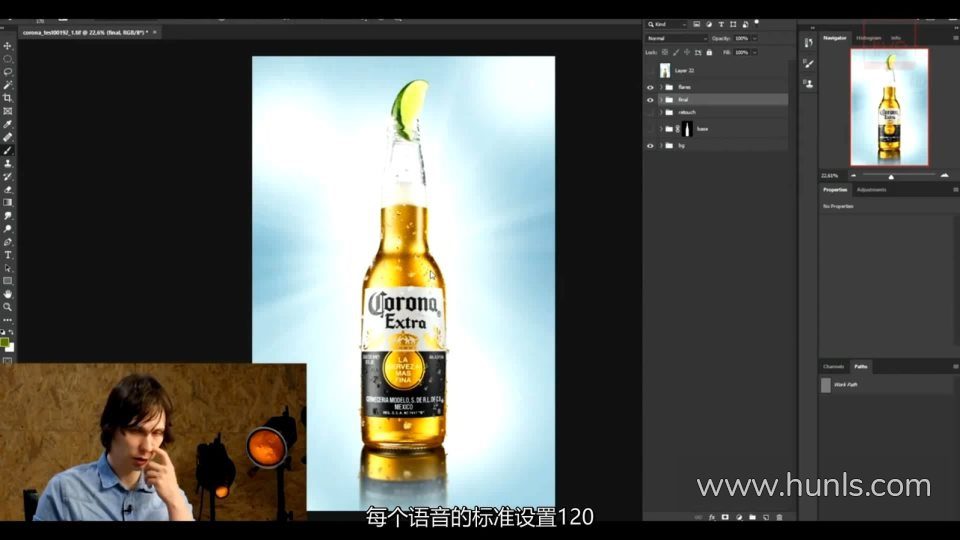Select the Zoom tool
Screen dimensions: 960x540
(x=7, y=307)
